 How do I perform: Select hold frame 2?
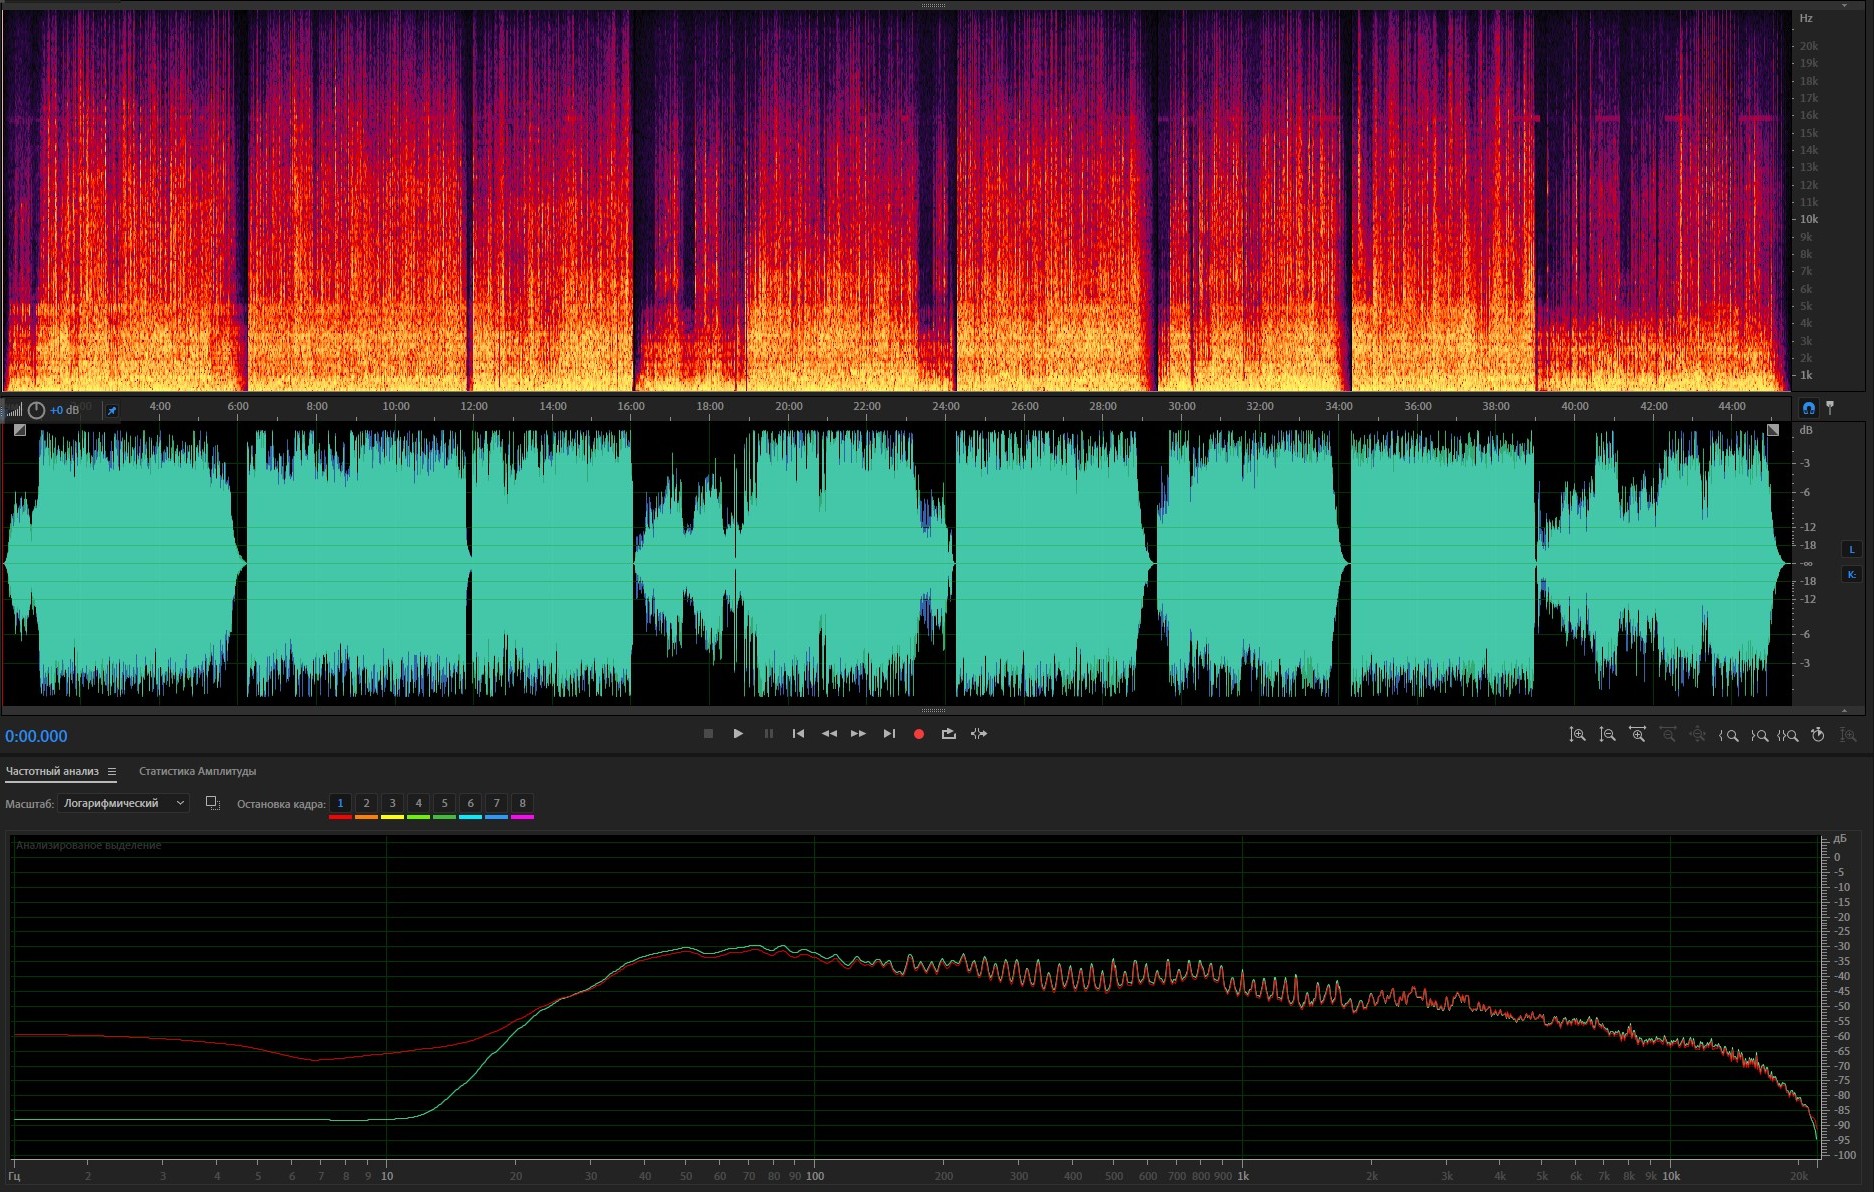click(x=366, y=803)
